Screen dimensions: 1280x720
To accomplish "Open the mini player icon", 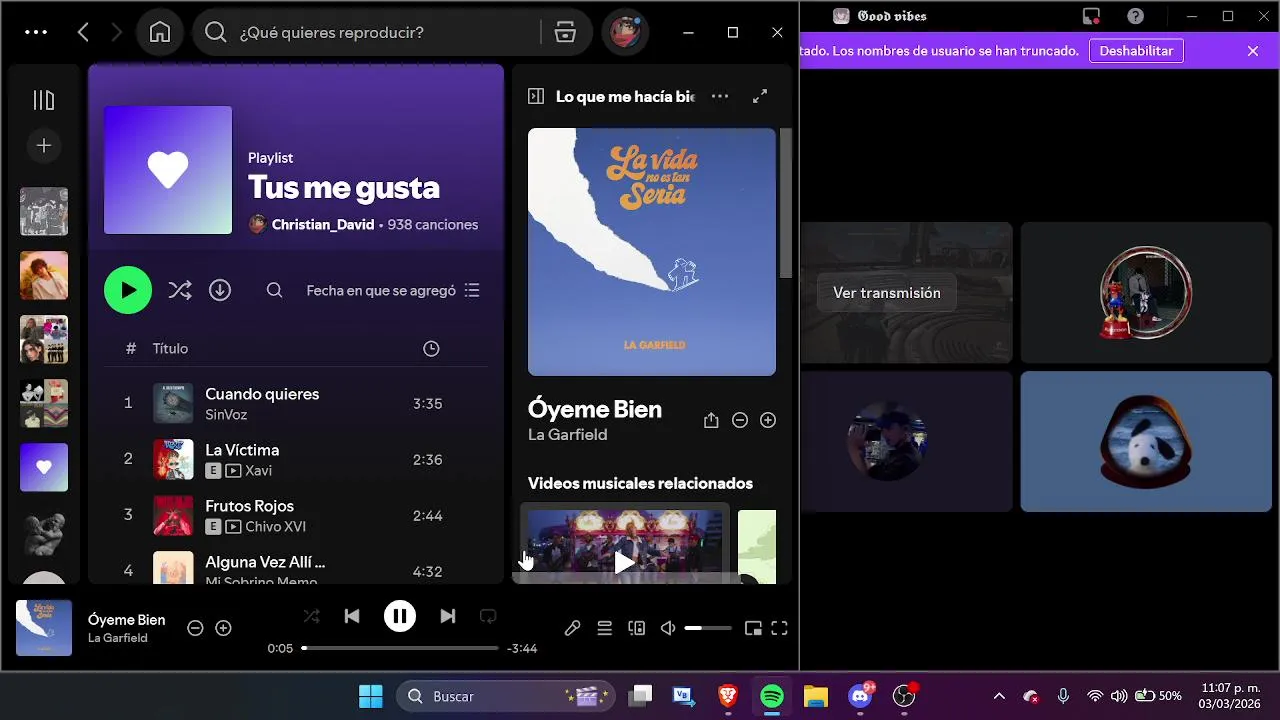I will pos(753,628).
